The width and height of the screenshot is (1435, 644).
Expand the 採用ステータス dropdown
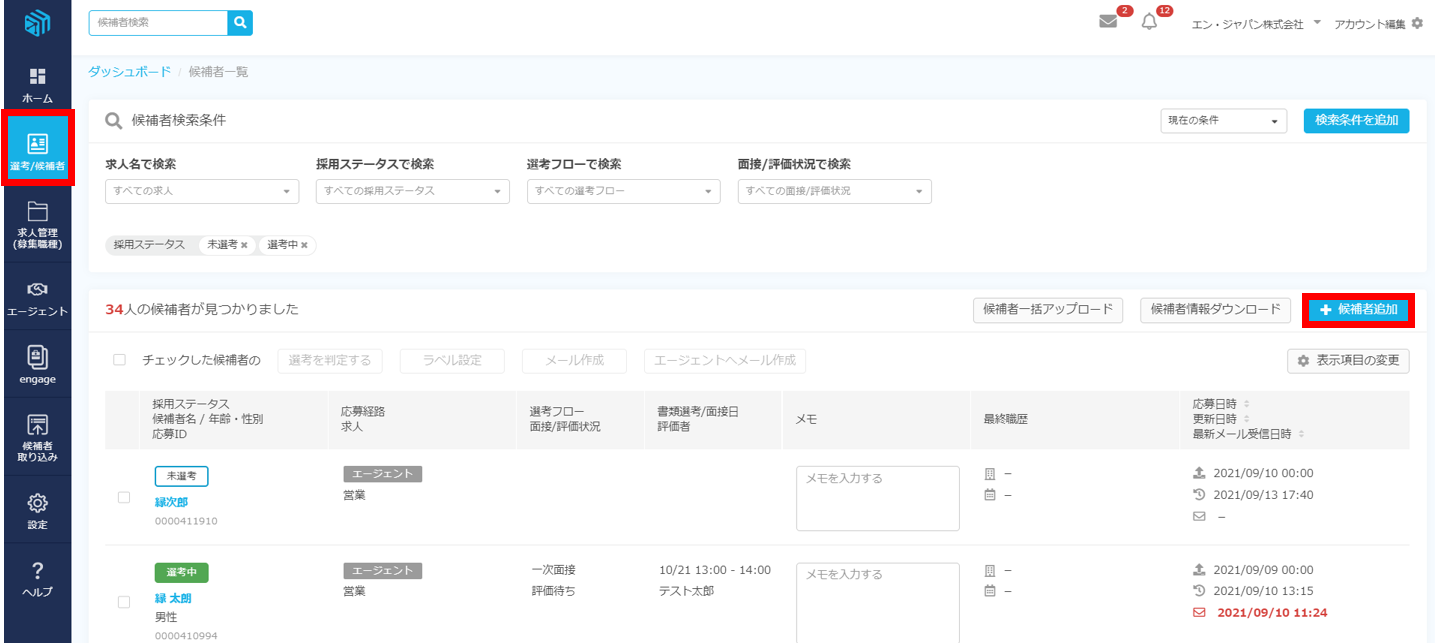coord(412,191)
